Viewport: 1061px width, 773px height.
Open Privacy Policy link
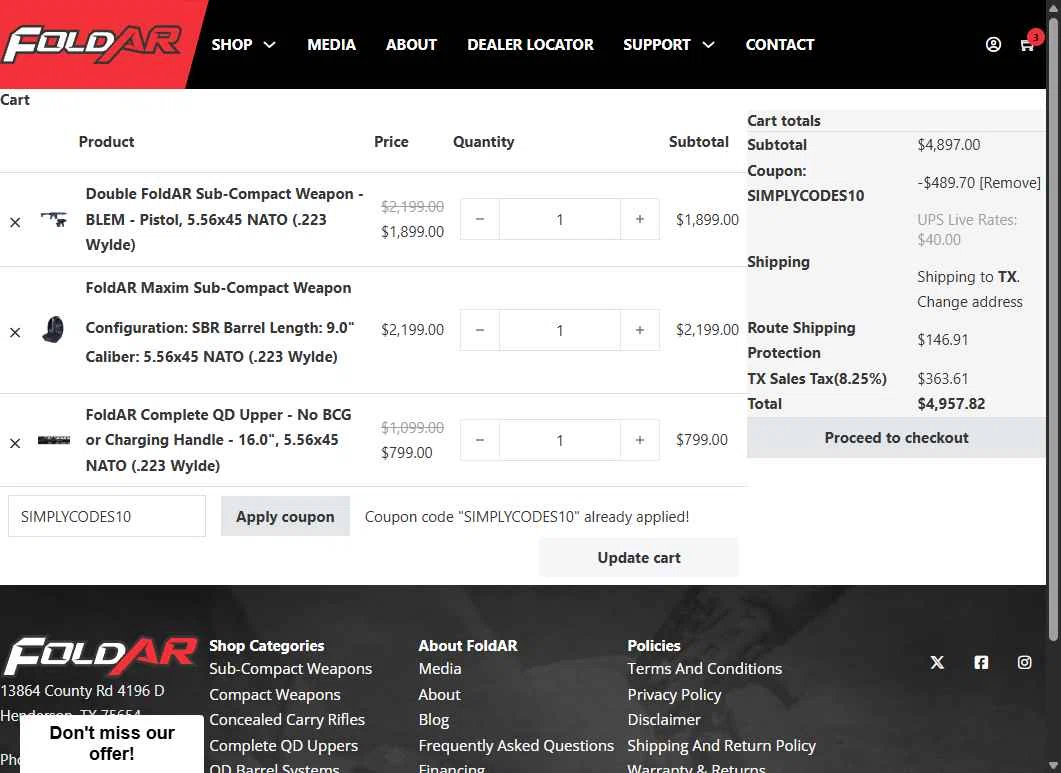[x=674, y=694]
